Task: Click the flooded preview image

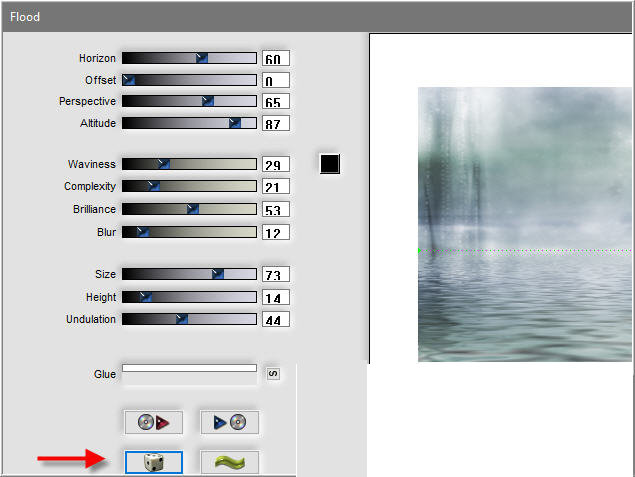Action: tap(524, 224)
